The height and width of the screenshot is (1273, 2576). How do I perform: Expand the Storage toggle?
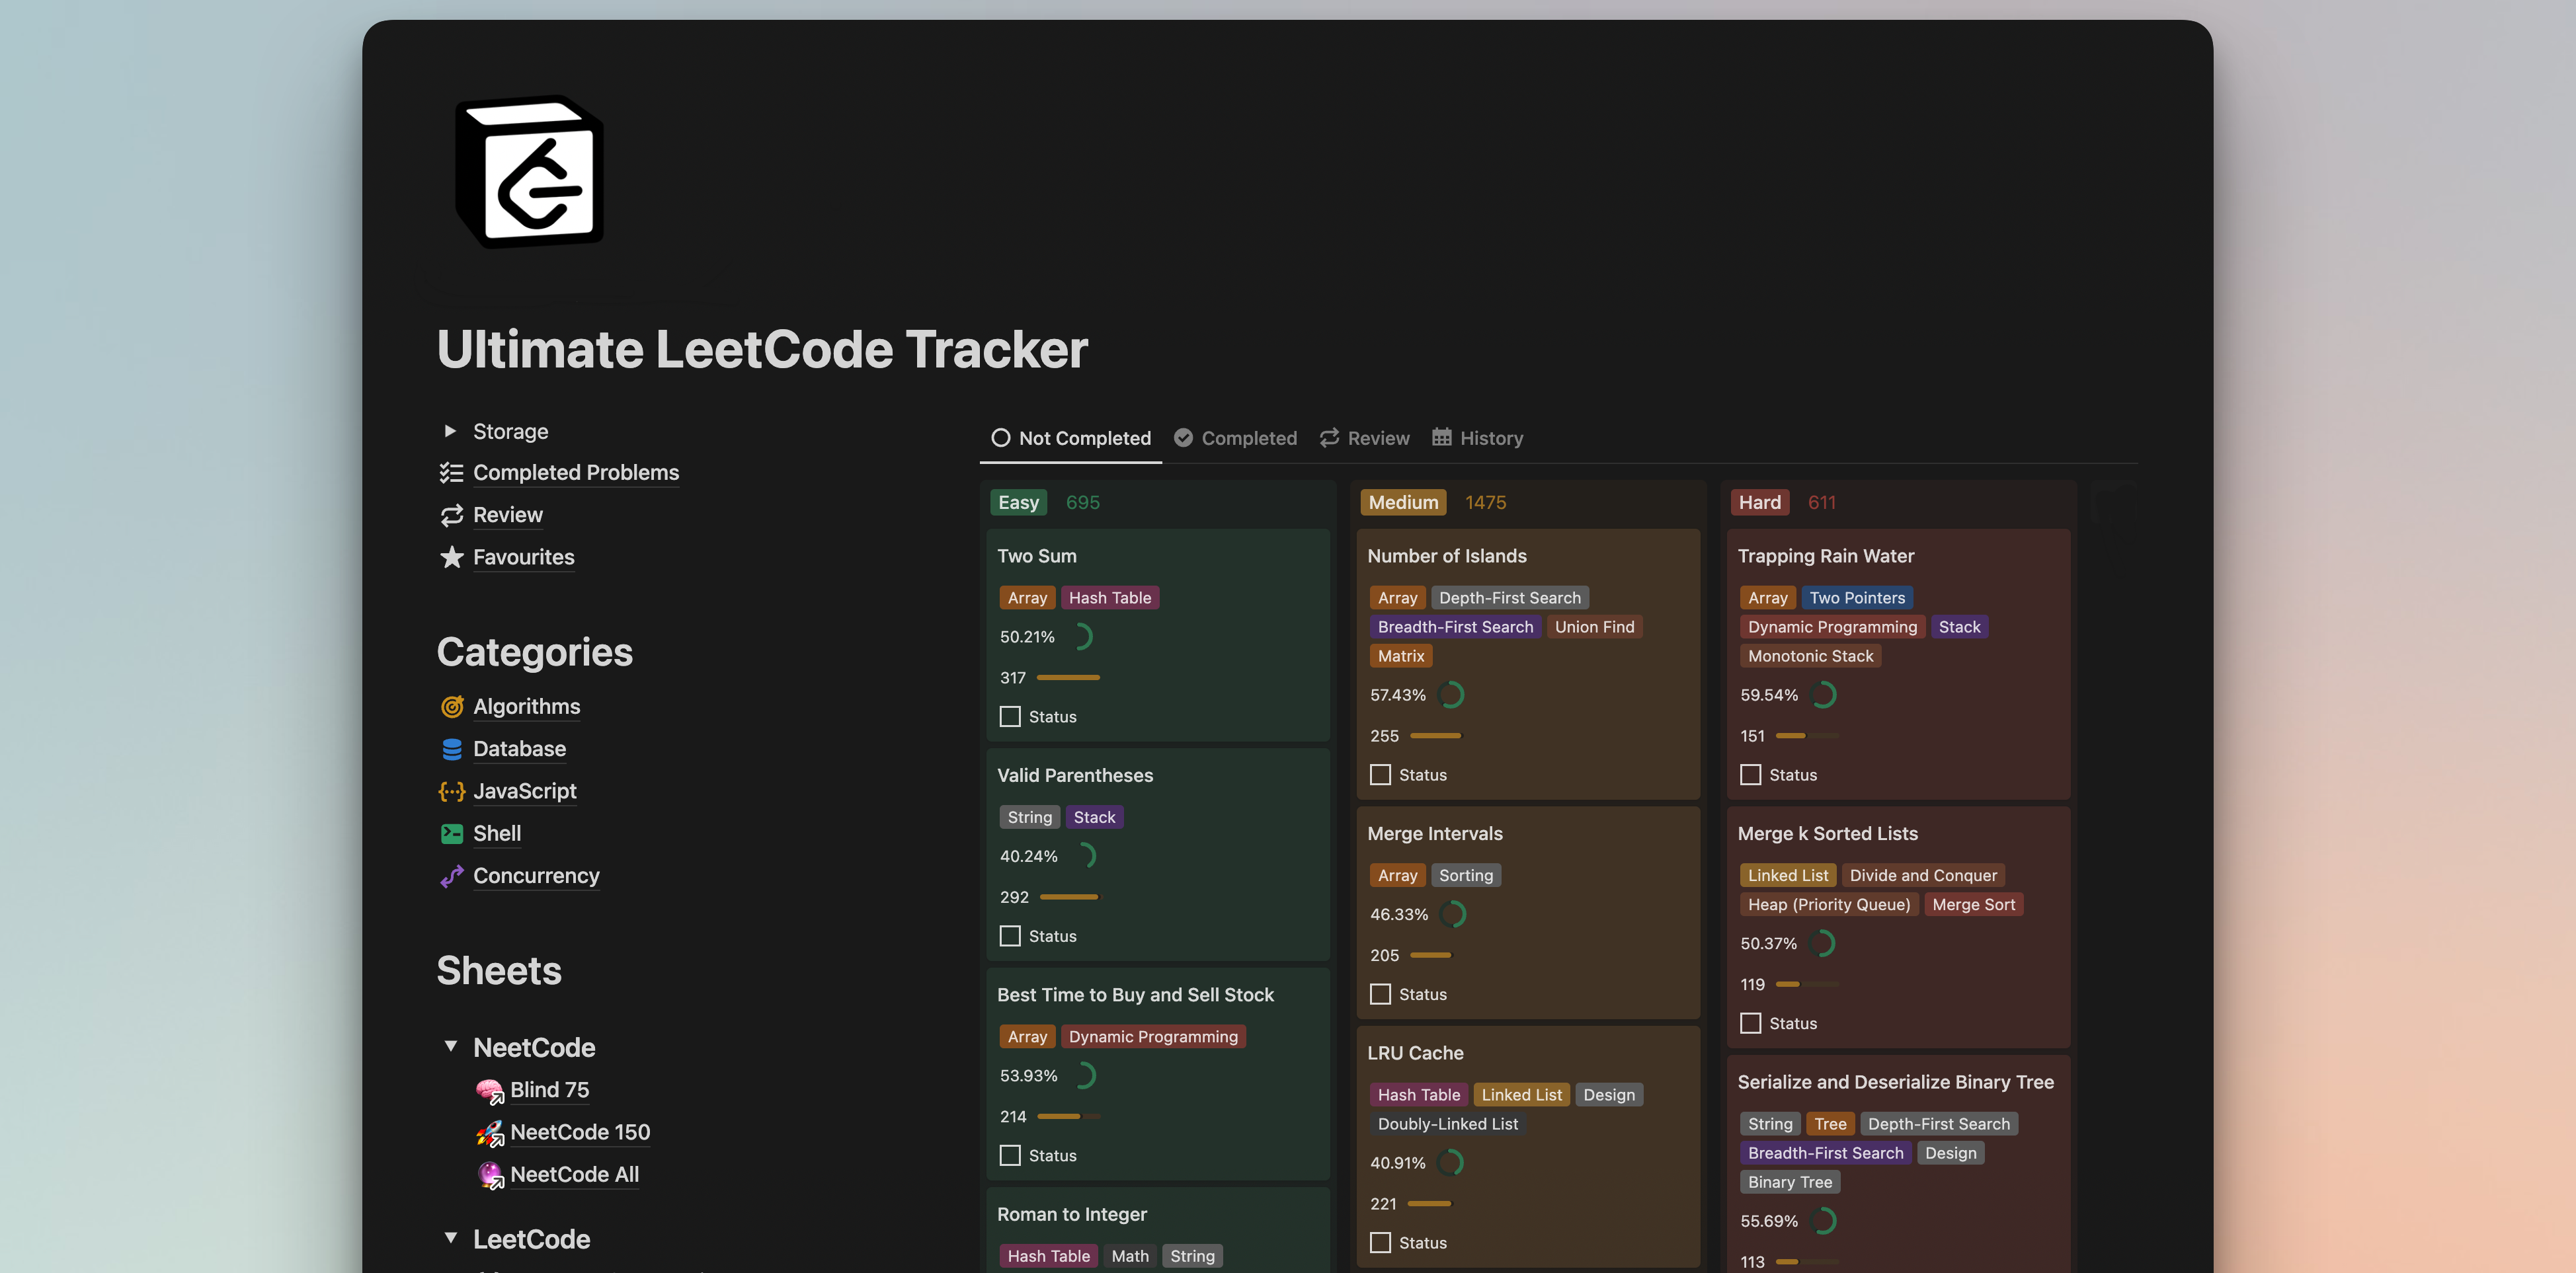click(450, 431)
